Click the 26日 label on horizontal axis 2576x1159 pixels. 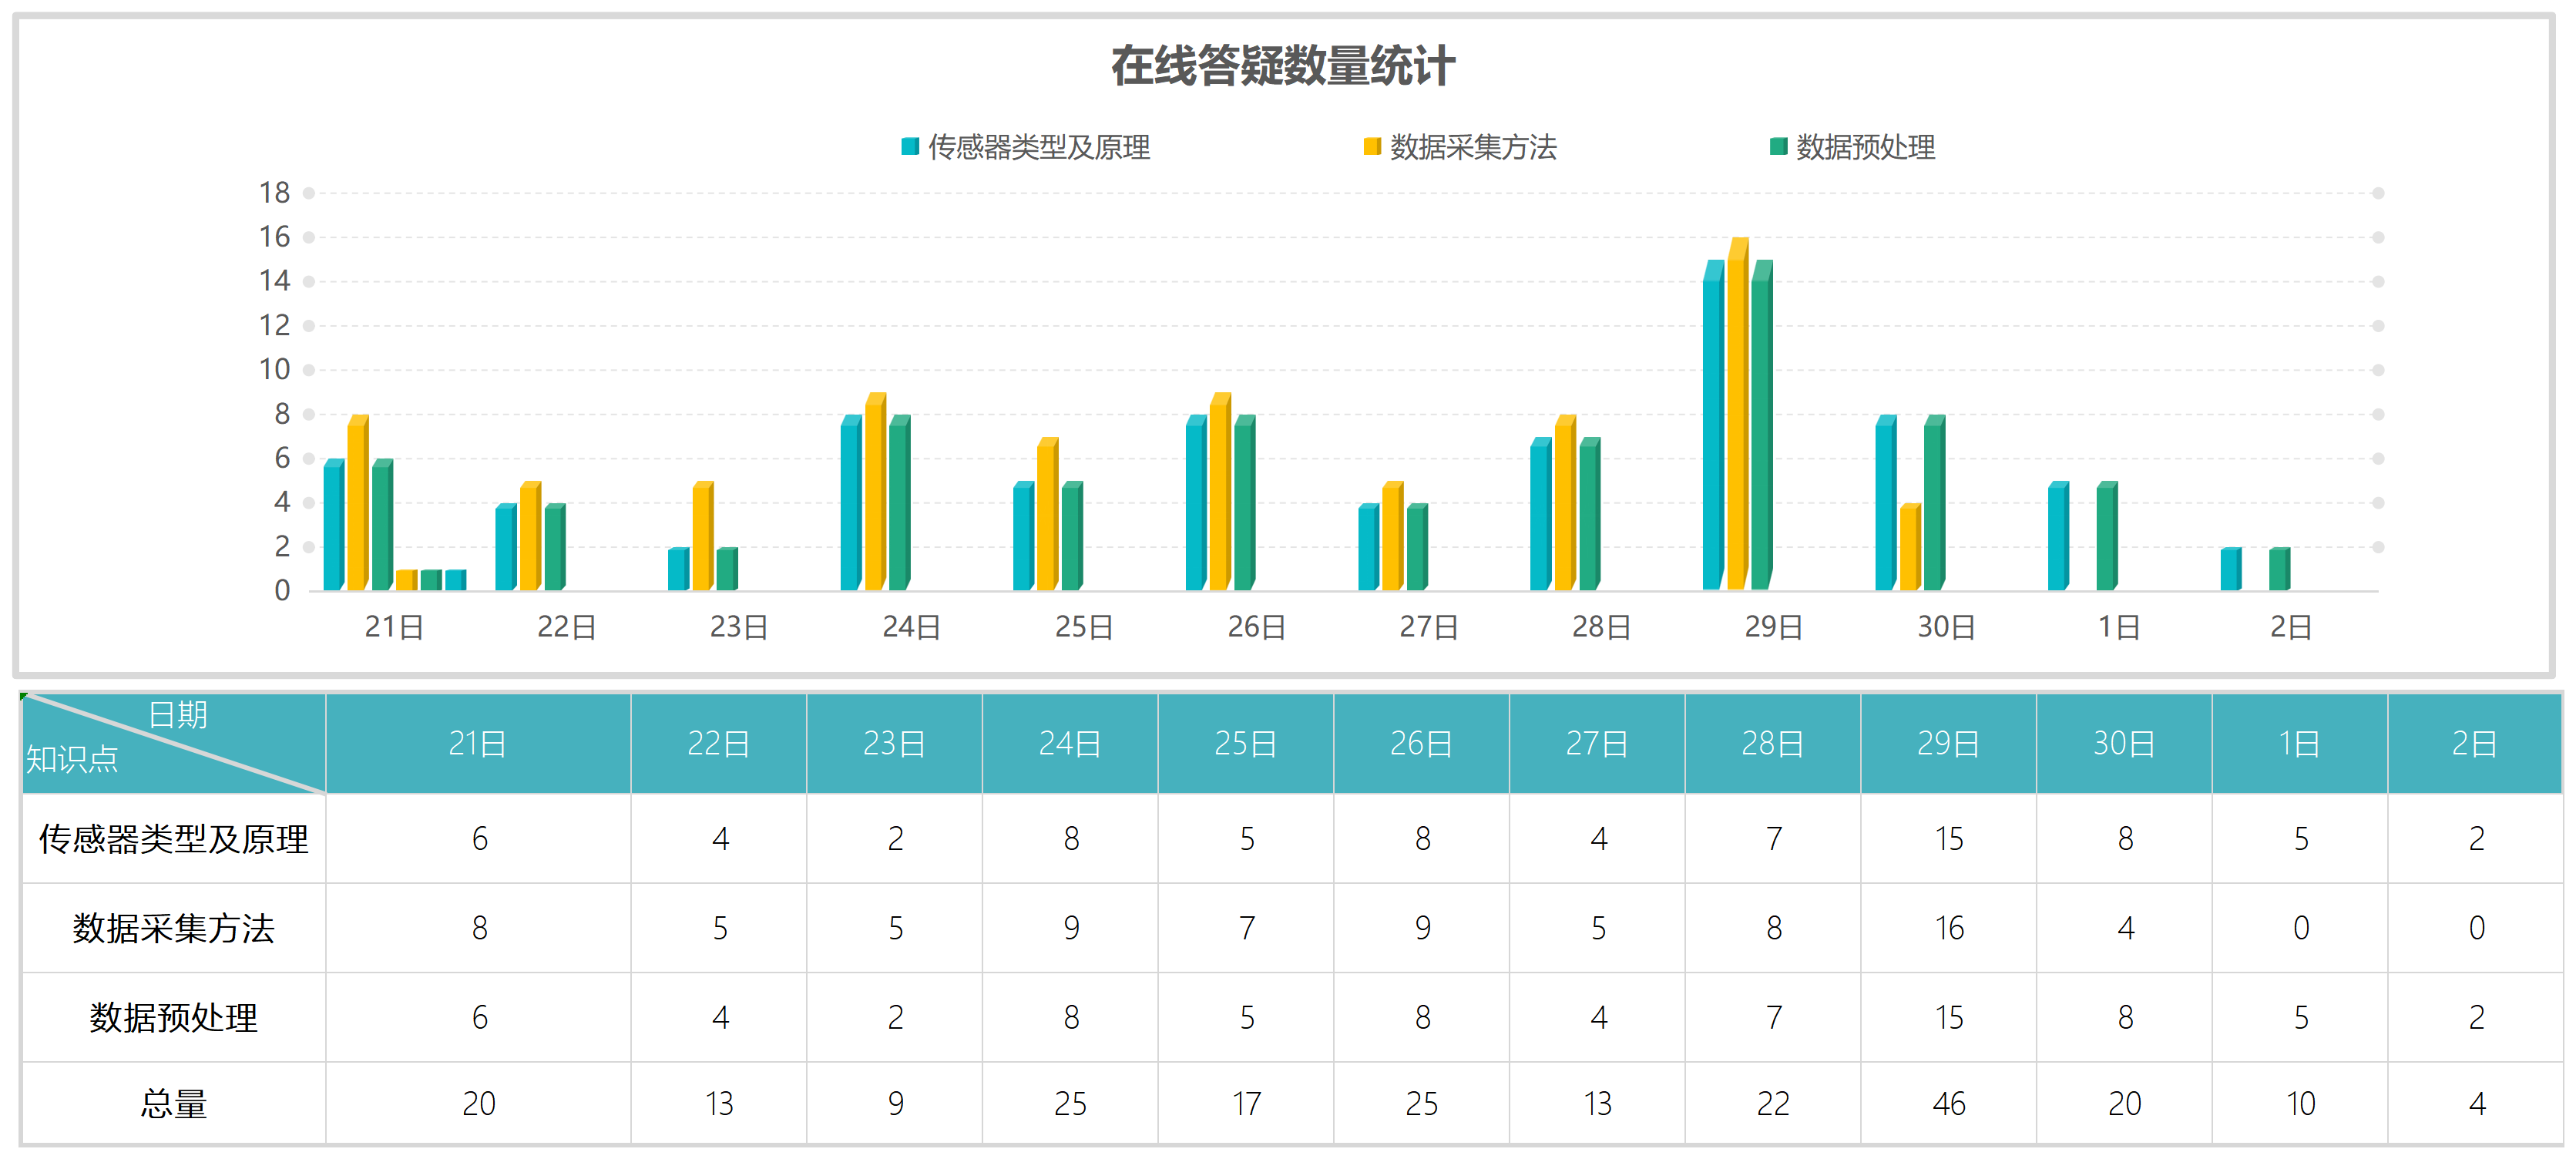coord(1256,627)
